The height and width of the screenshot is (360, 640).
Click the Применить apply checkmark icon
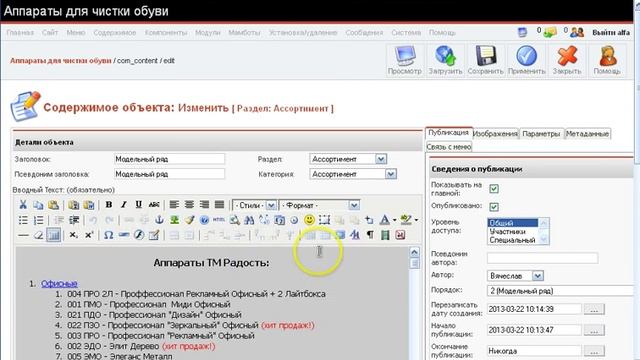point(527,60)
